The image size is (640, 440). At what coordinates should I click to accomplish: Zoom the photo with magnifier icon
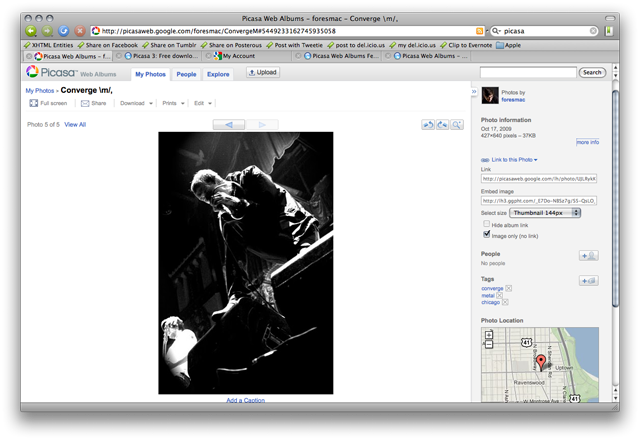[x=457, y=124]
